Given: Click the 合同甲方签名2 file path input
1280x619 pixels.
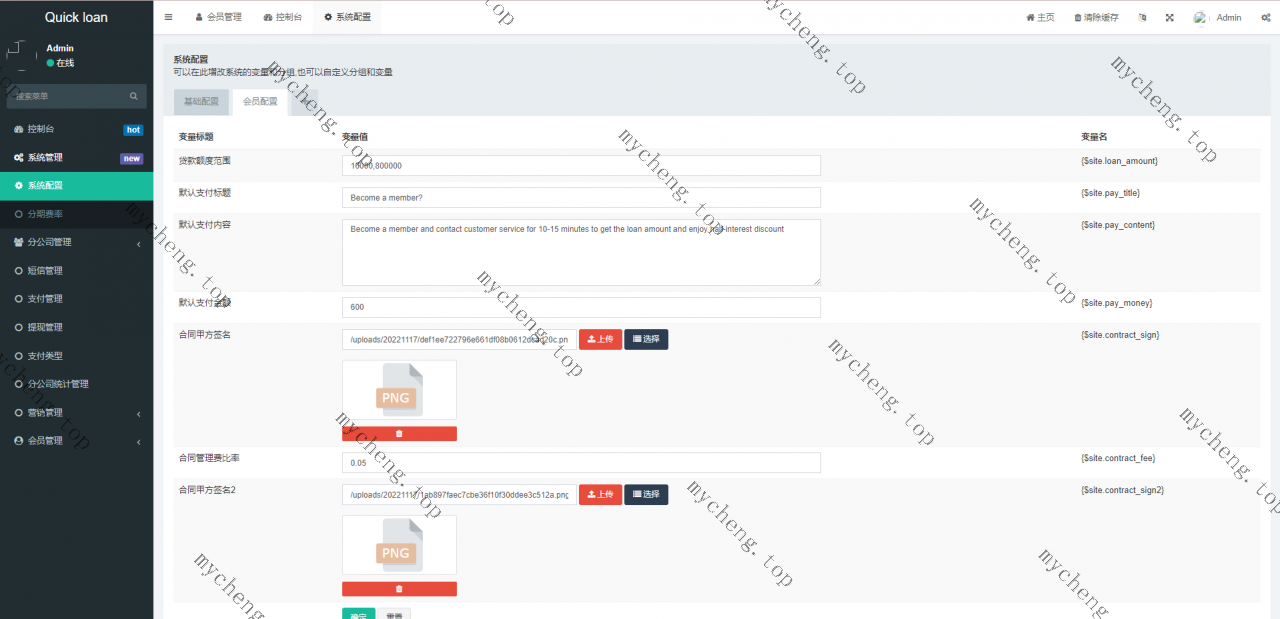Looking at the screenshot, I should point(459,494).
